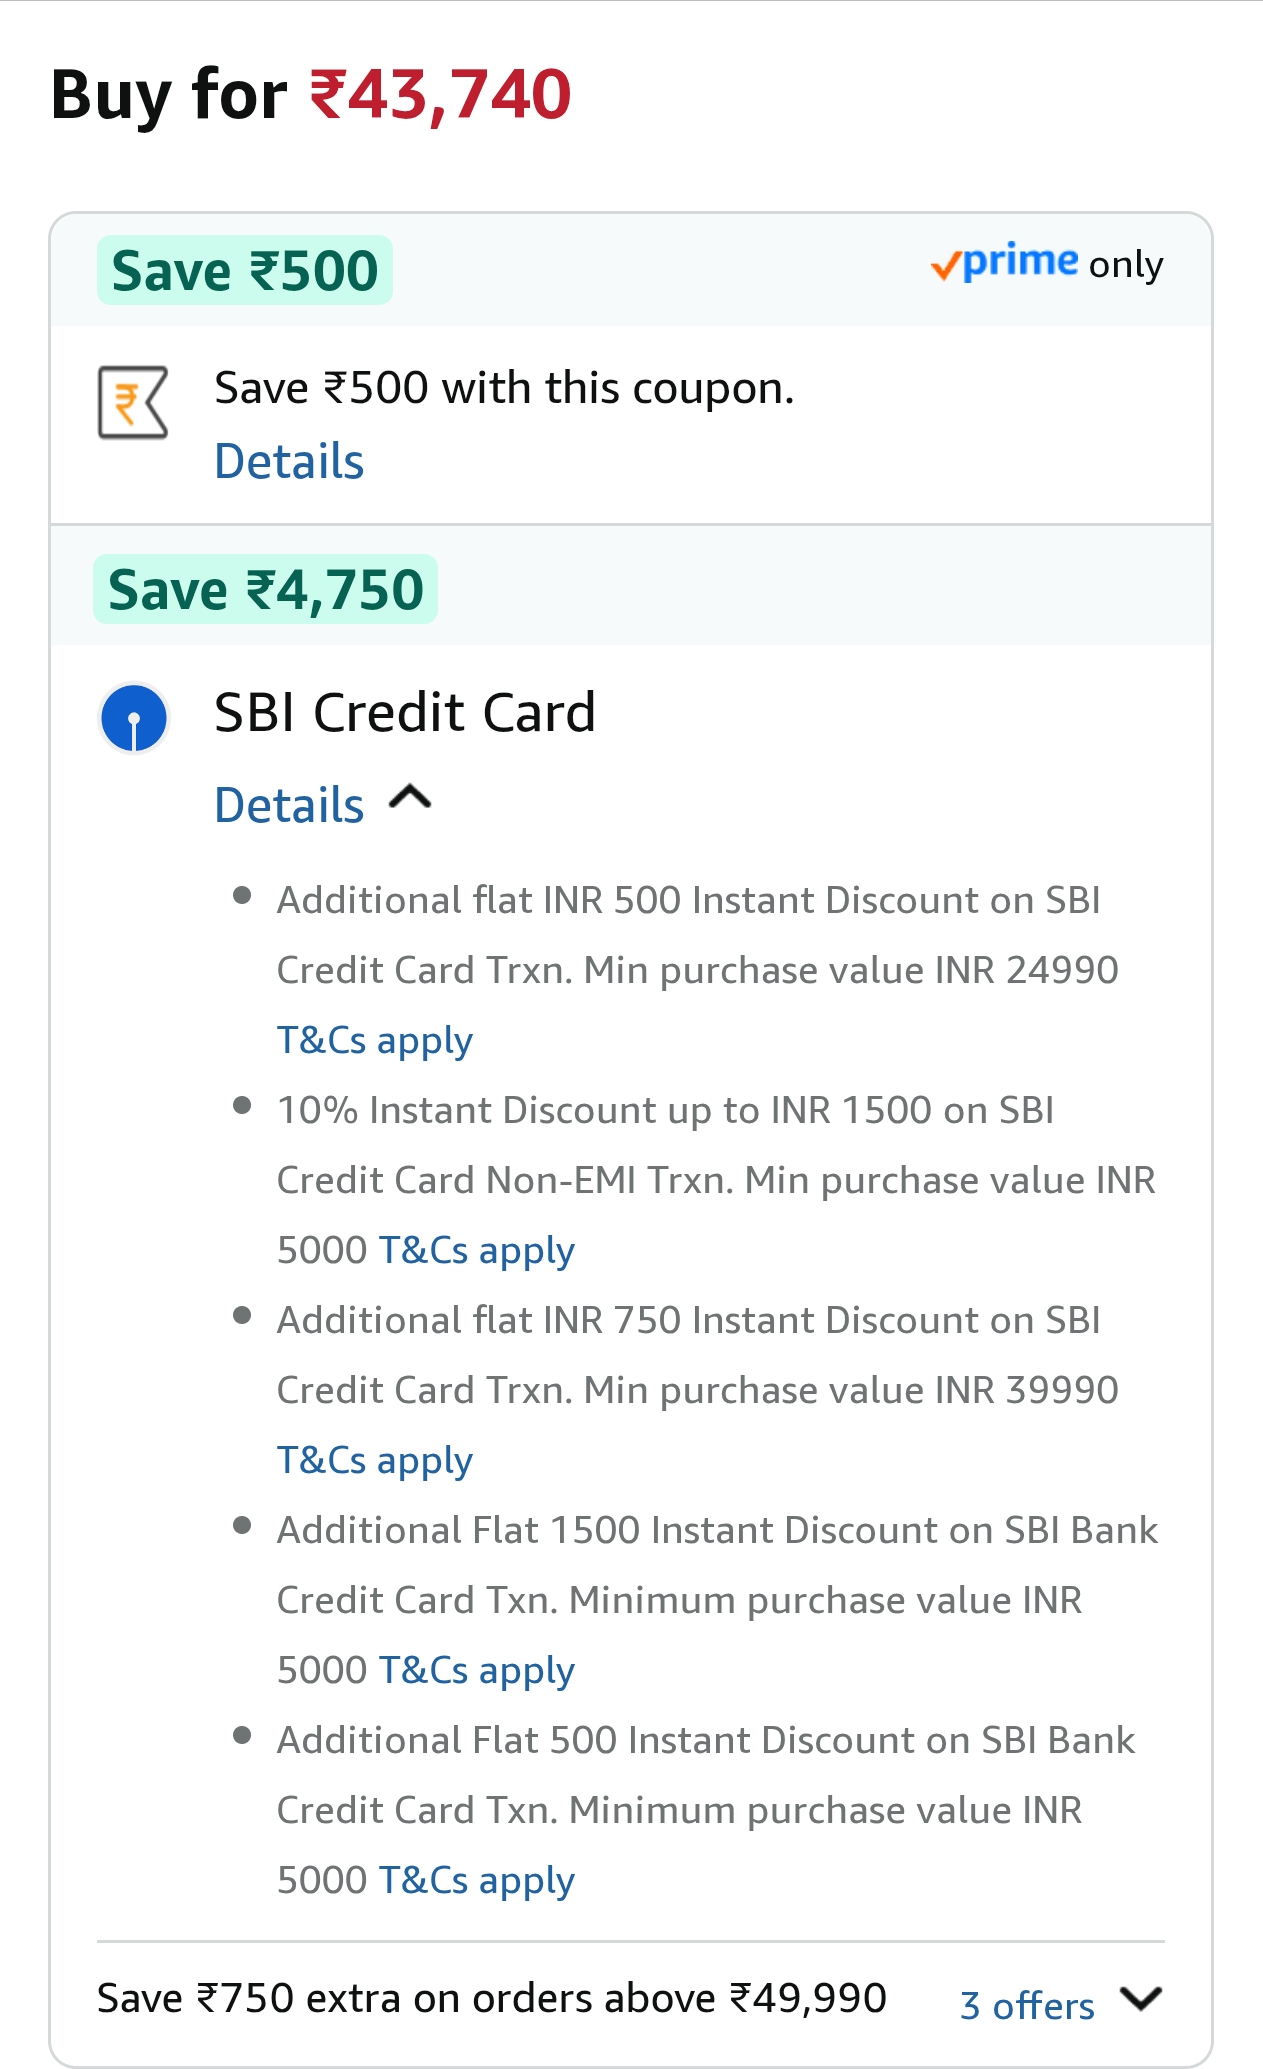Viewport: 1263px width, 2069px height.
Task: Open T&Cs for Flat 1500 Instant Discount
Action: click(x=476, y=1671)
